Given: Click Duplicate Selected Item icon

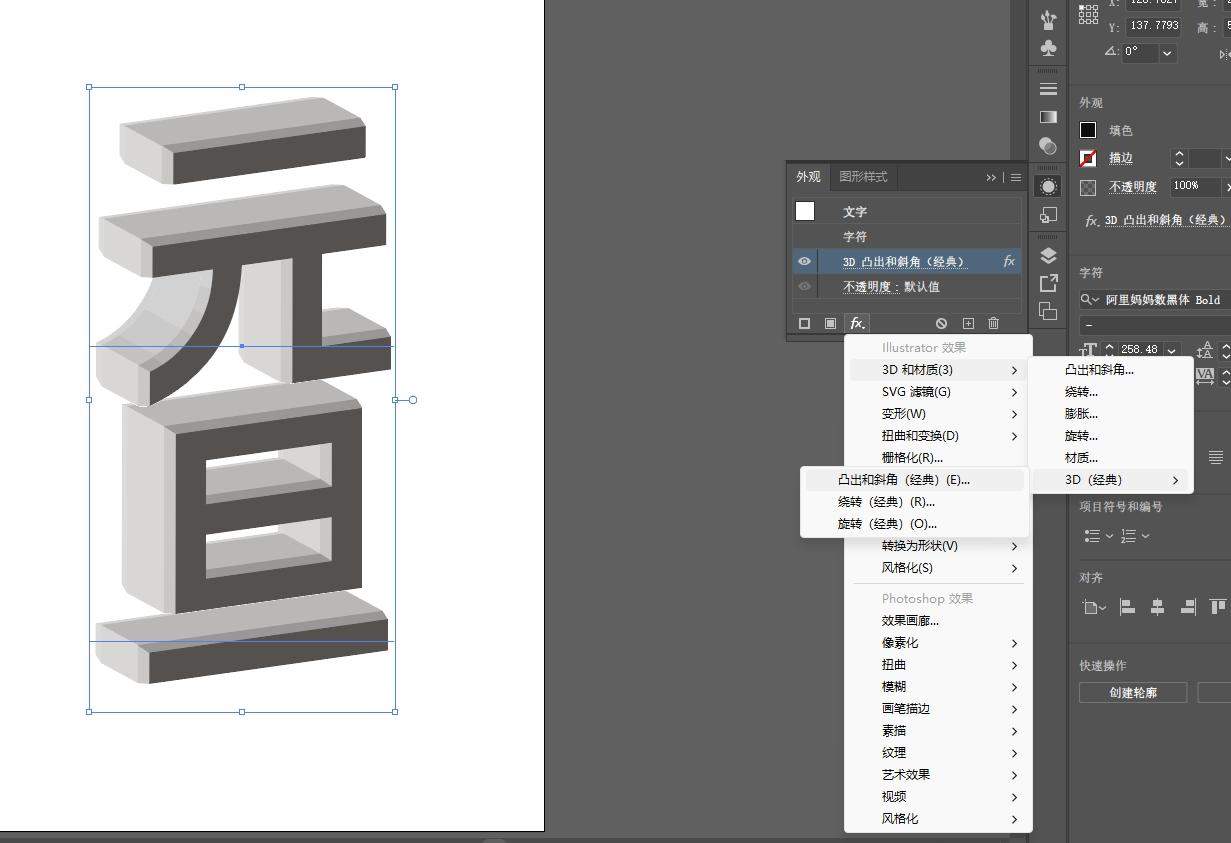Looking at the screenshot, I should coord(968,323).
